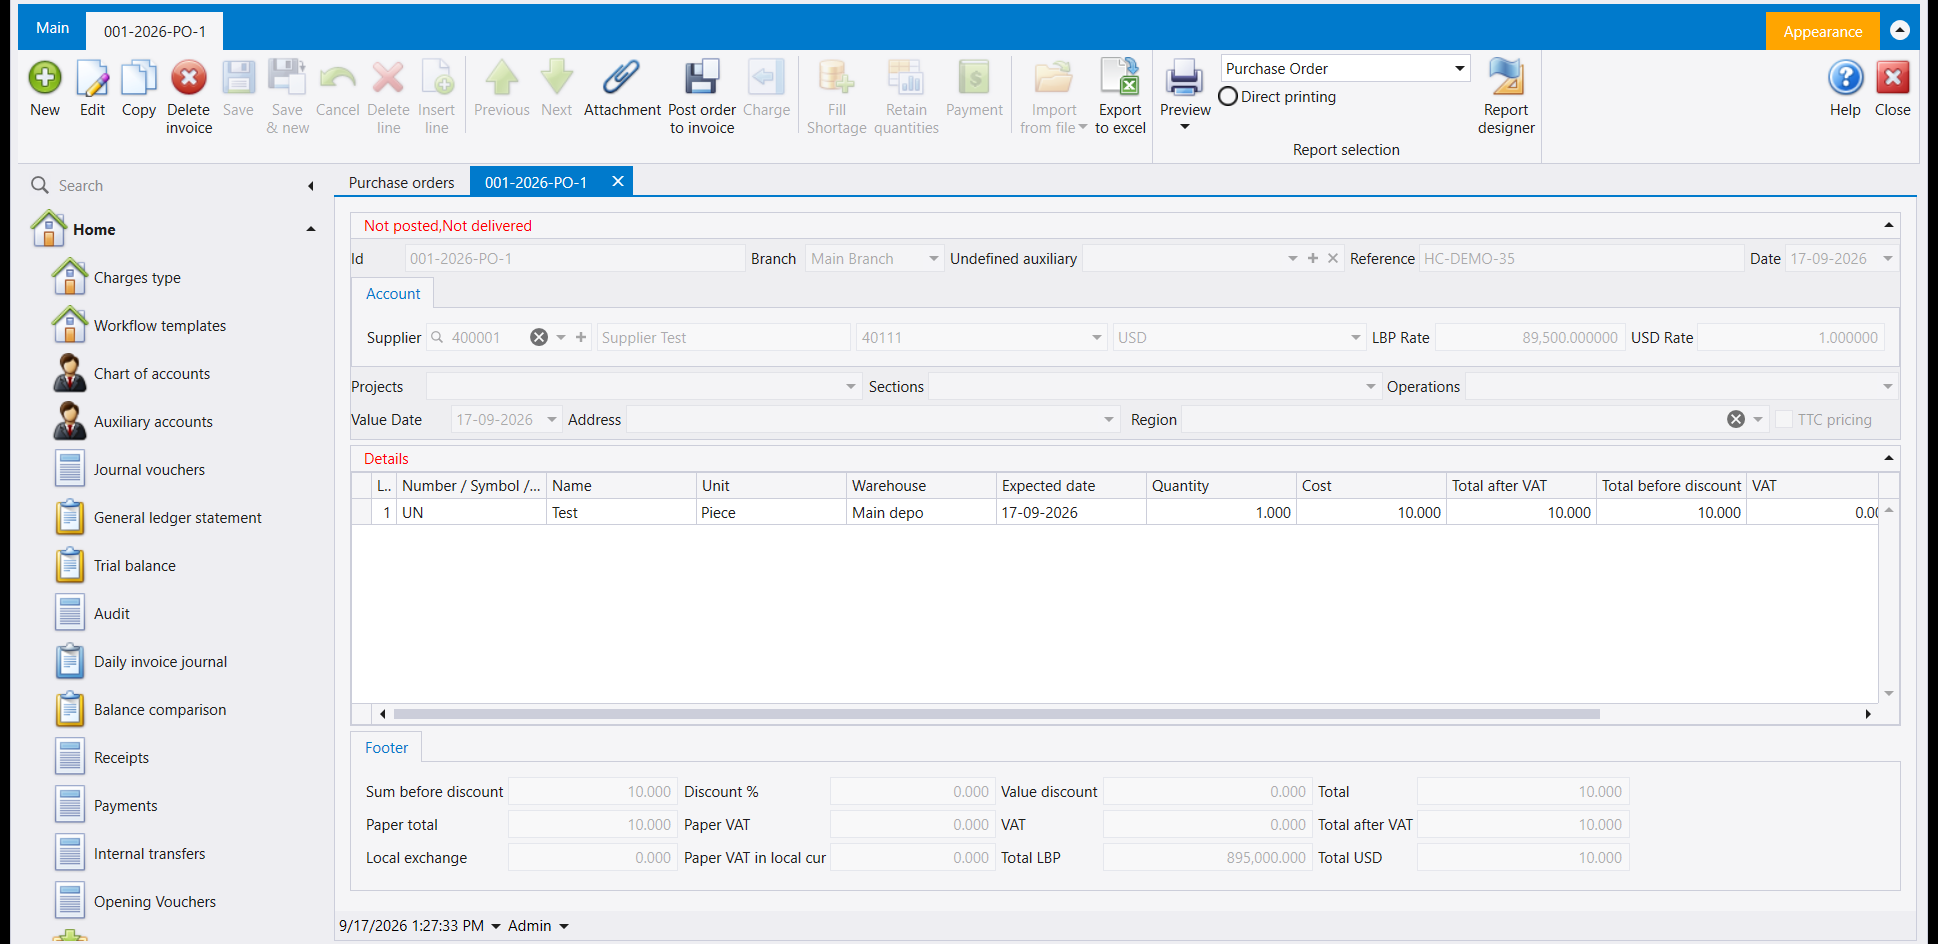Viewport: 1938px width, 944px height.
Task: Open the Projects dropdown
Action: tap(851, 387)
